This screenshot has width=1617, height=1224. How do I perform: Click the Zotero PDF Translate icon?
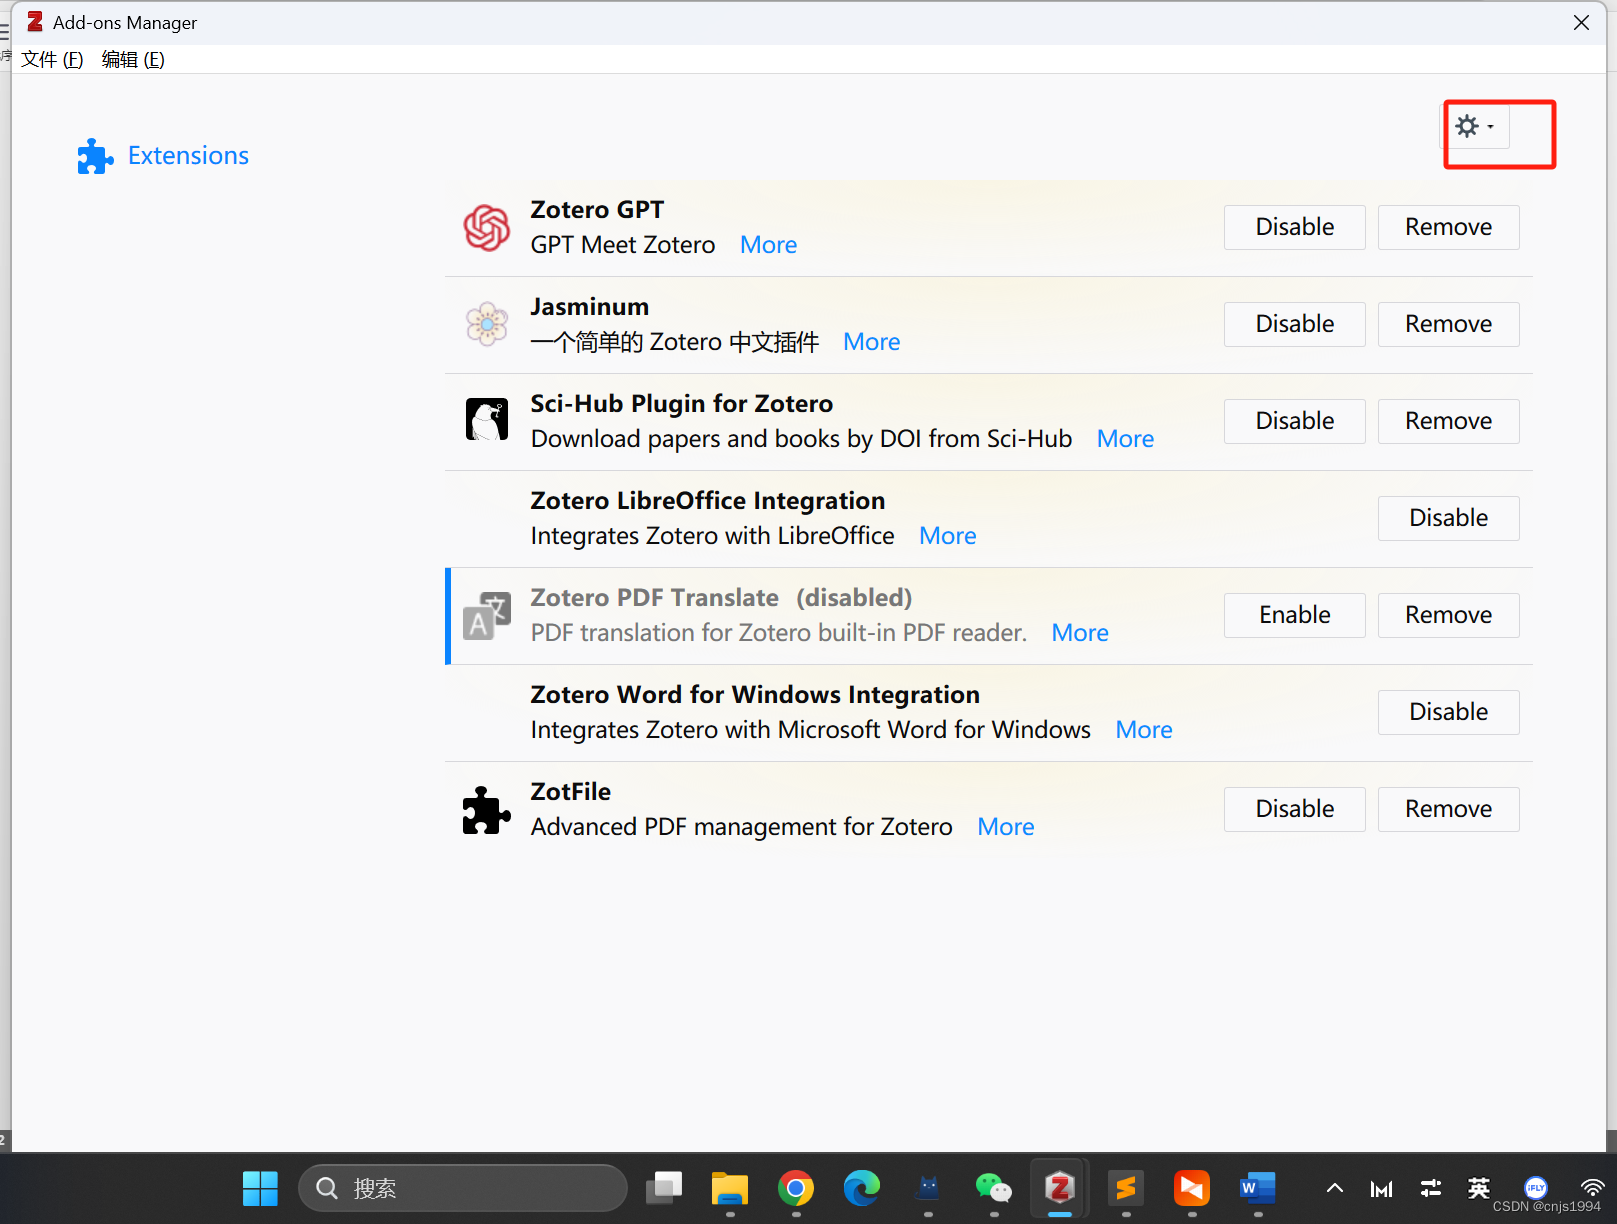[x=487, y=615]
